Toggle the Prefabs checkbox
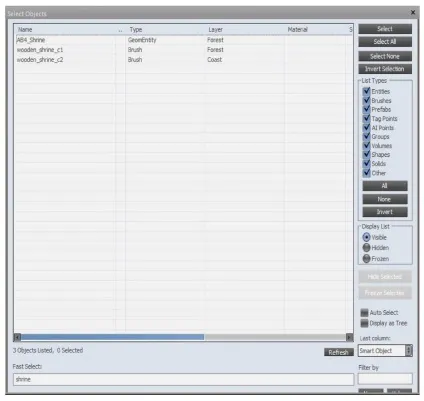 tap(366, 109)
